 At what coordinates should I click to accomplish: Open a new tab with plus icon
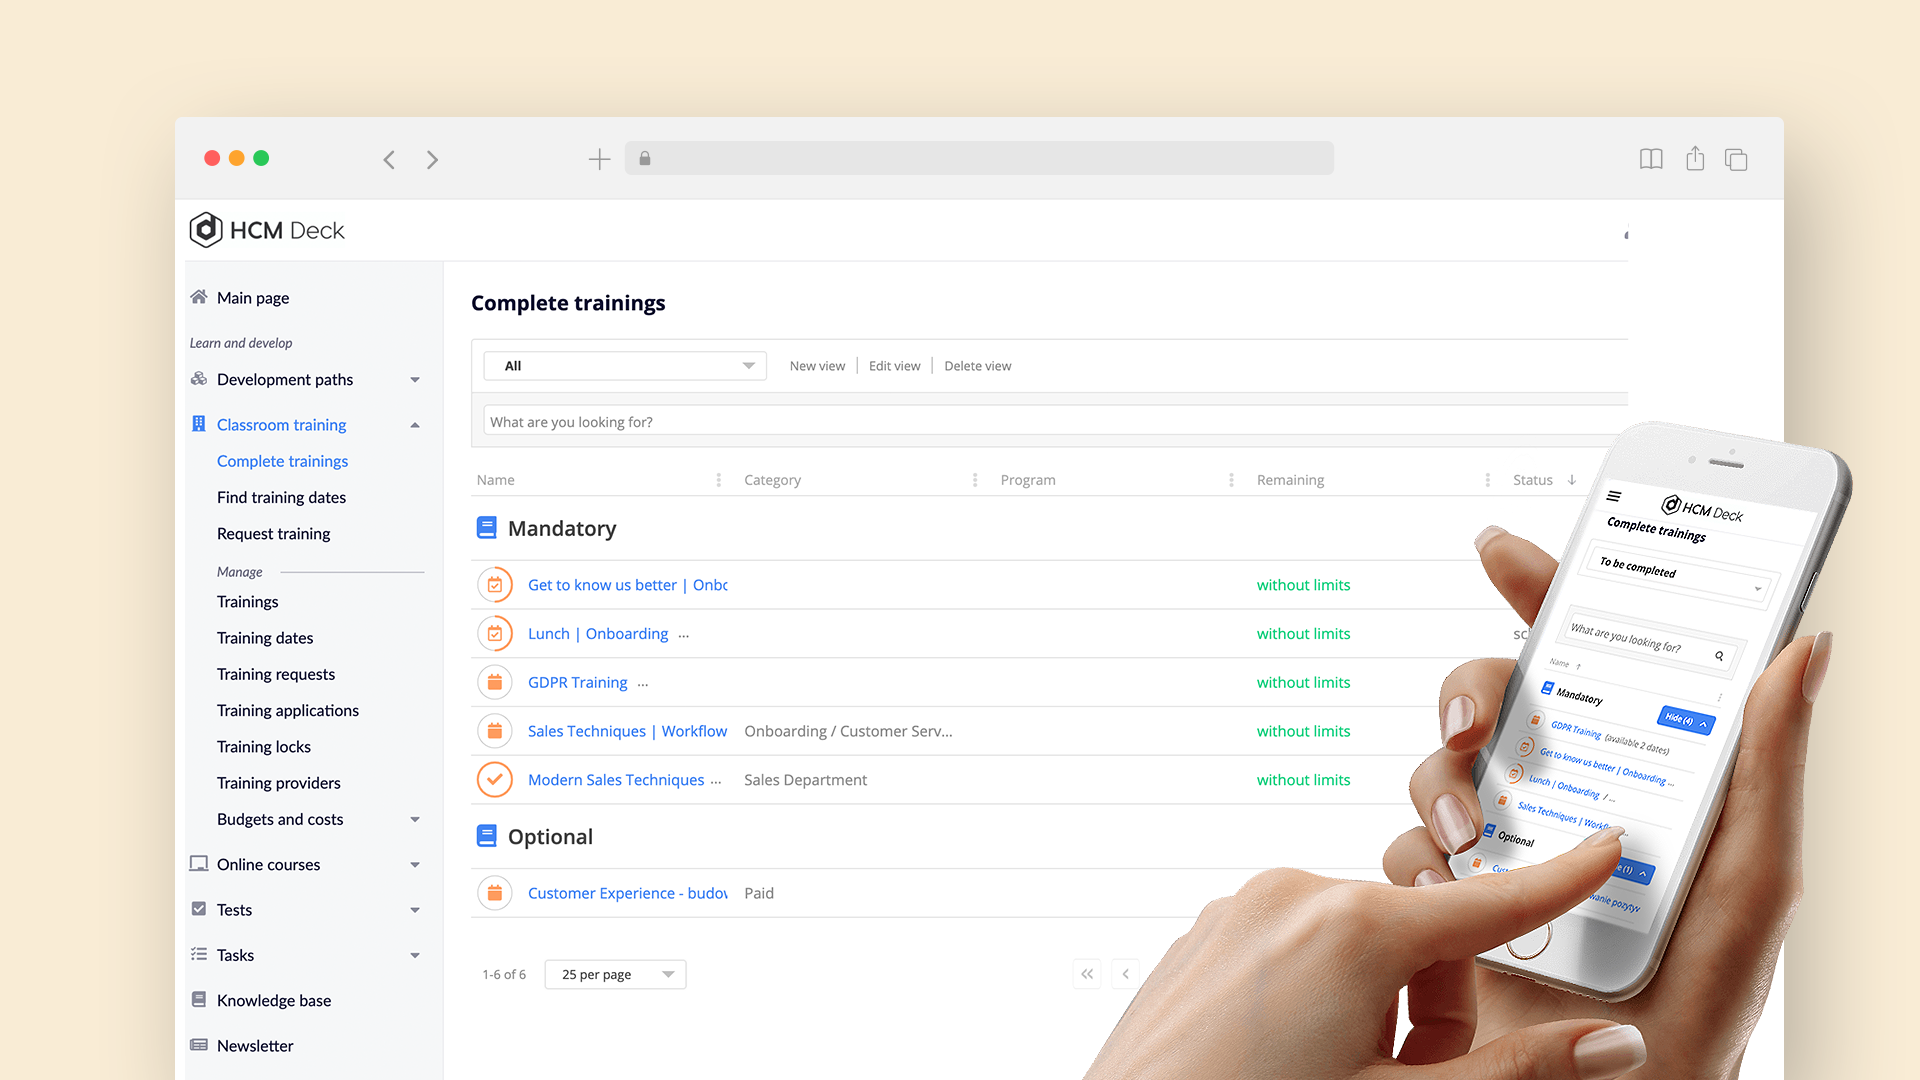click(599, 159)
